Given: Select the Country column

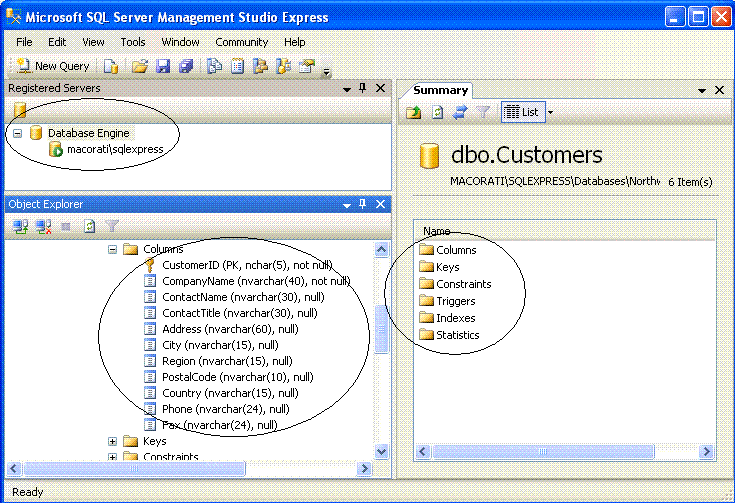Looking at the screenshot, I should click(x=230, y=393).
